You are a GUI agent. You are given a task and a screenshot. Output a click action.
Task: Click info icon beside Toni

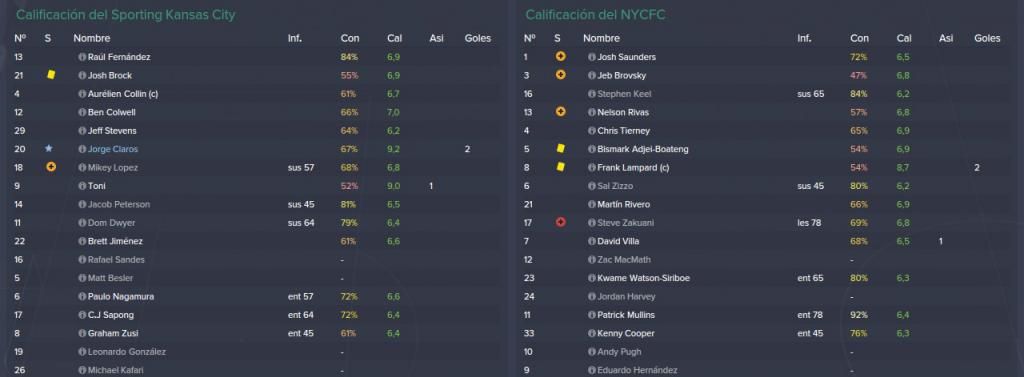[x=82, y=186]
